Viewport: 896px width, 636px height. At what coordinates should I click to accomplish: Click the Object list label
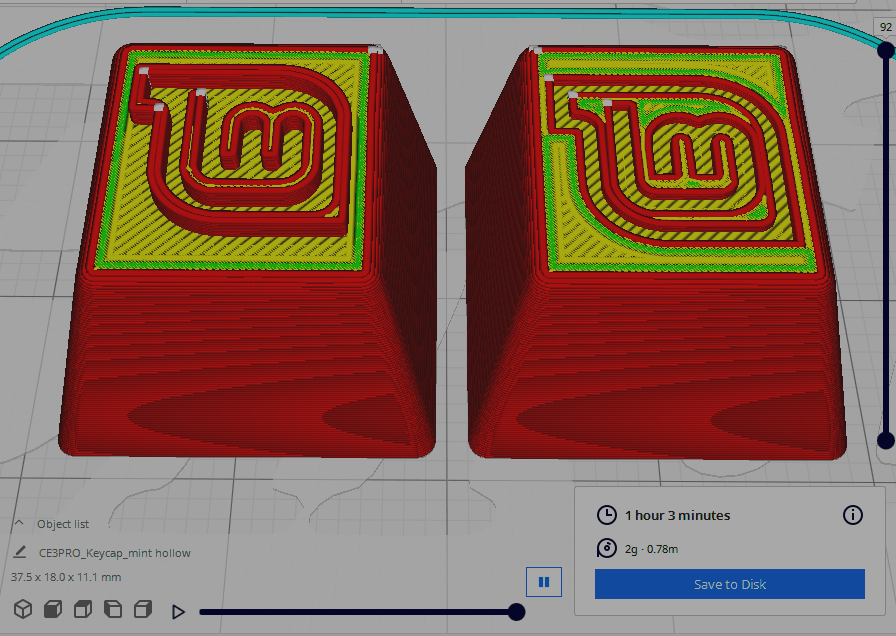pos(63,524)
